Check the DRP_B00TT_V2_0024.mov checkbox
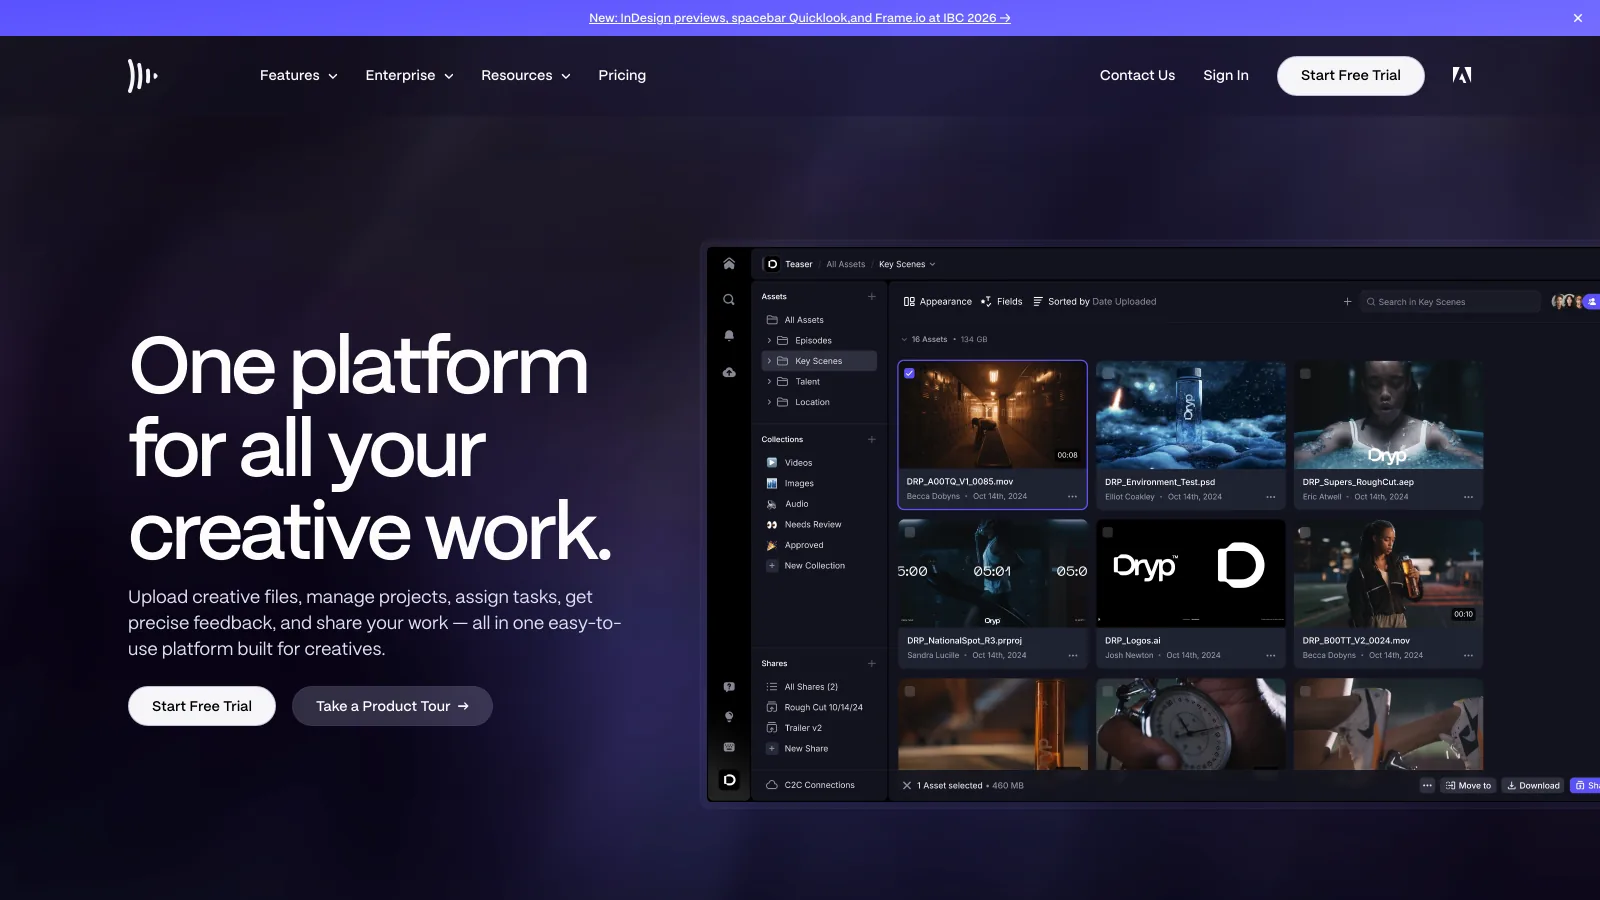This screenshot has height=900, width=1600. point(1305,532)
